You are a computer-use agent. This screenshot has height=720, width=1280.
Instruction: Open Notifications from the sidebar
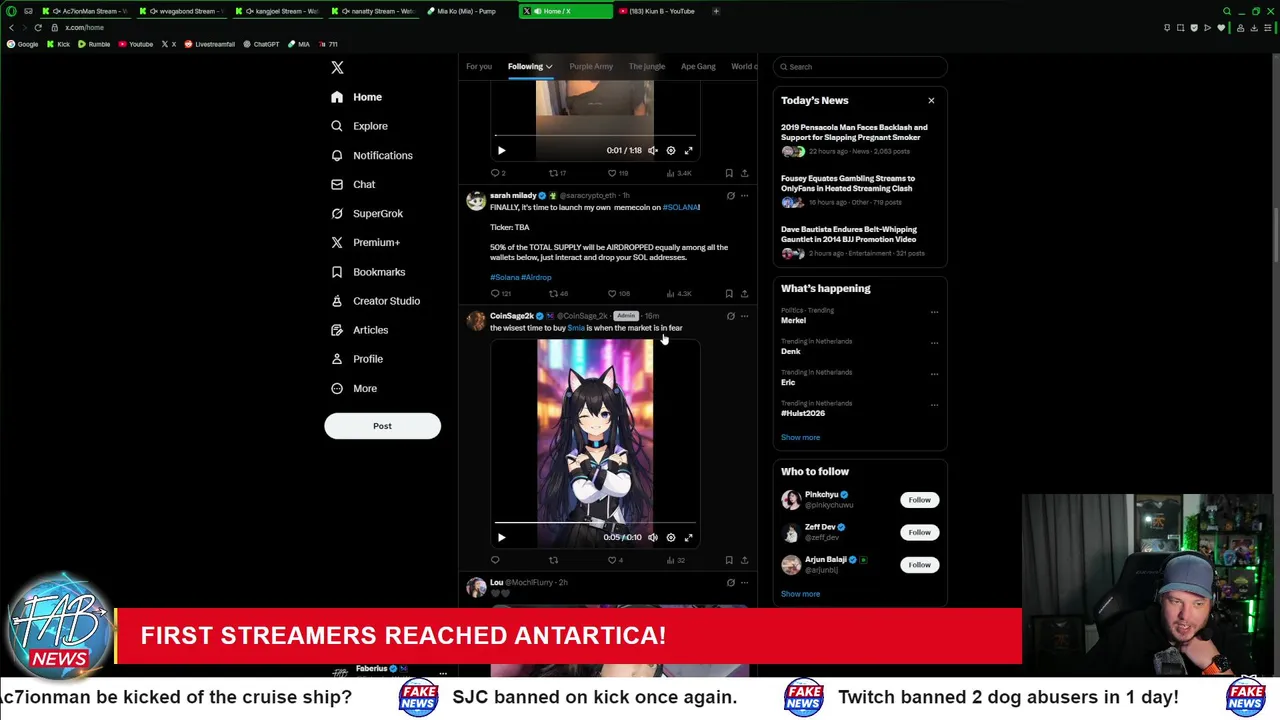pyautogui.click(x=371, y=155)
